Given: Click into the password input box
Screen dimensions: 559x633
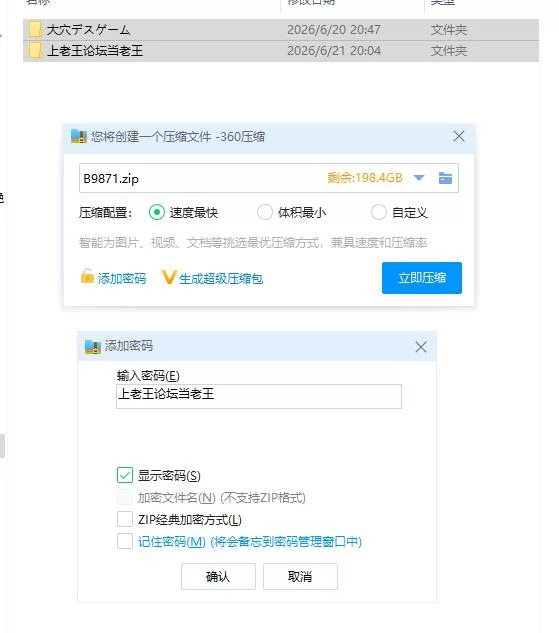Looking at the screenshot, I should click(x=259, y=396).
